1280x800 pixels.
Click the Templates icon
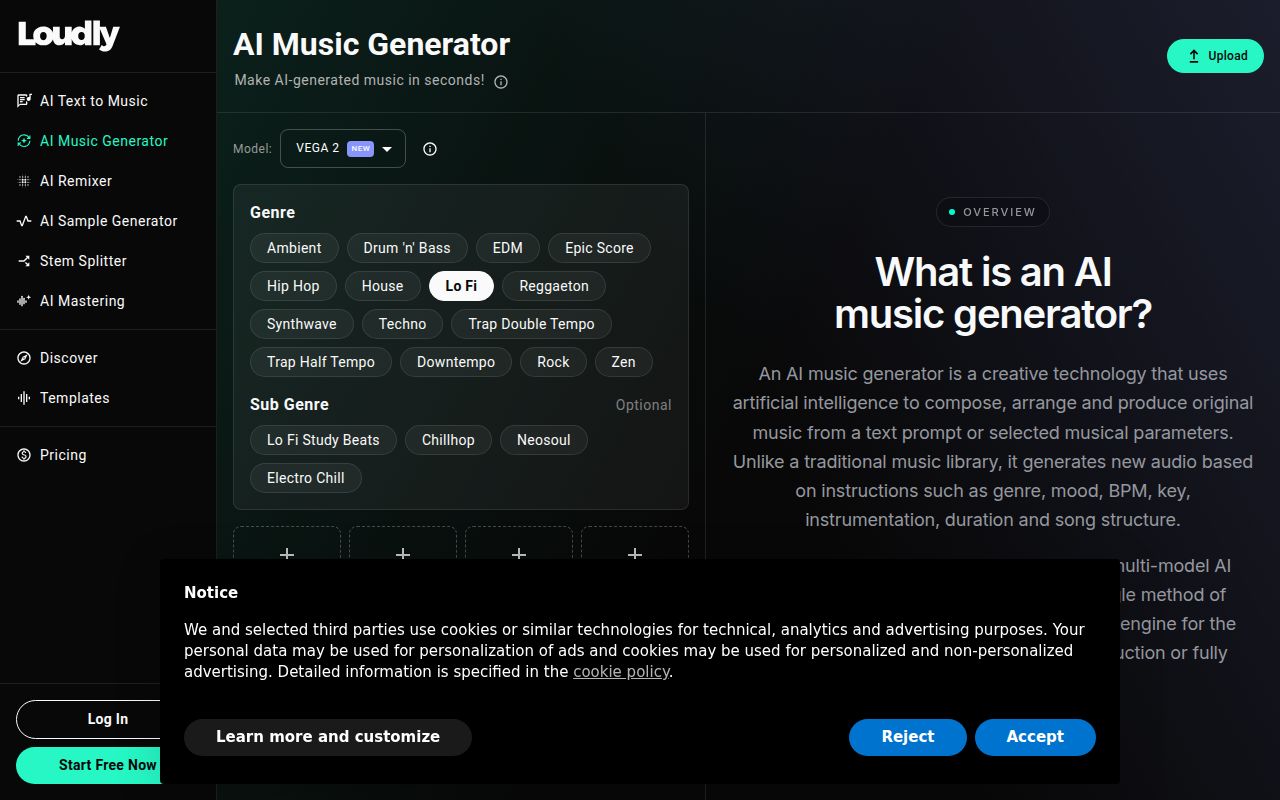24,398
